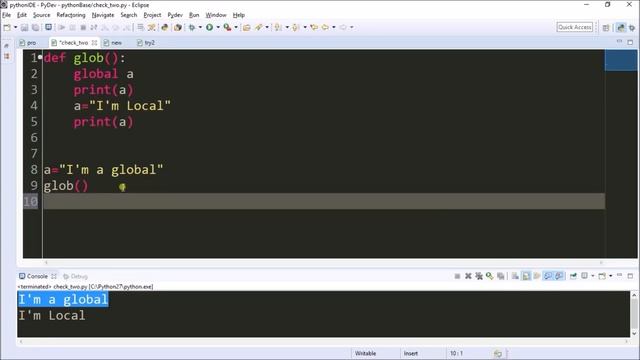Click the Last Edit Location icon
This screenshot has width=640, height=360.
(314, 27)
